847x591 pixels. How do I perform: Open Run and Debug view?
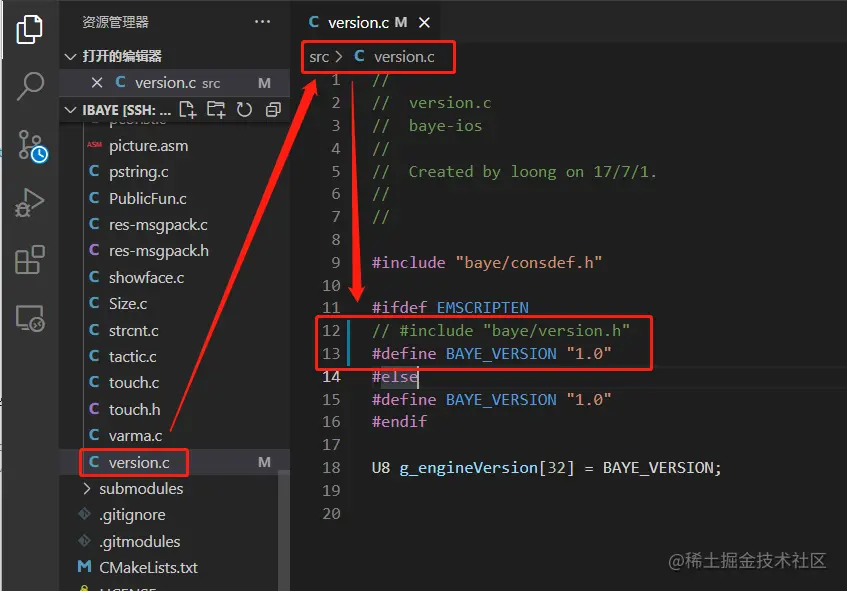pos(29,203)
